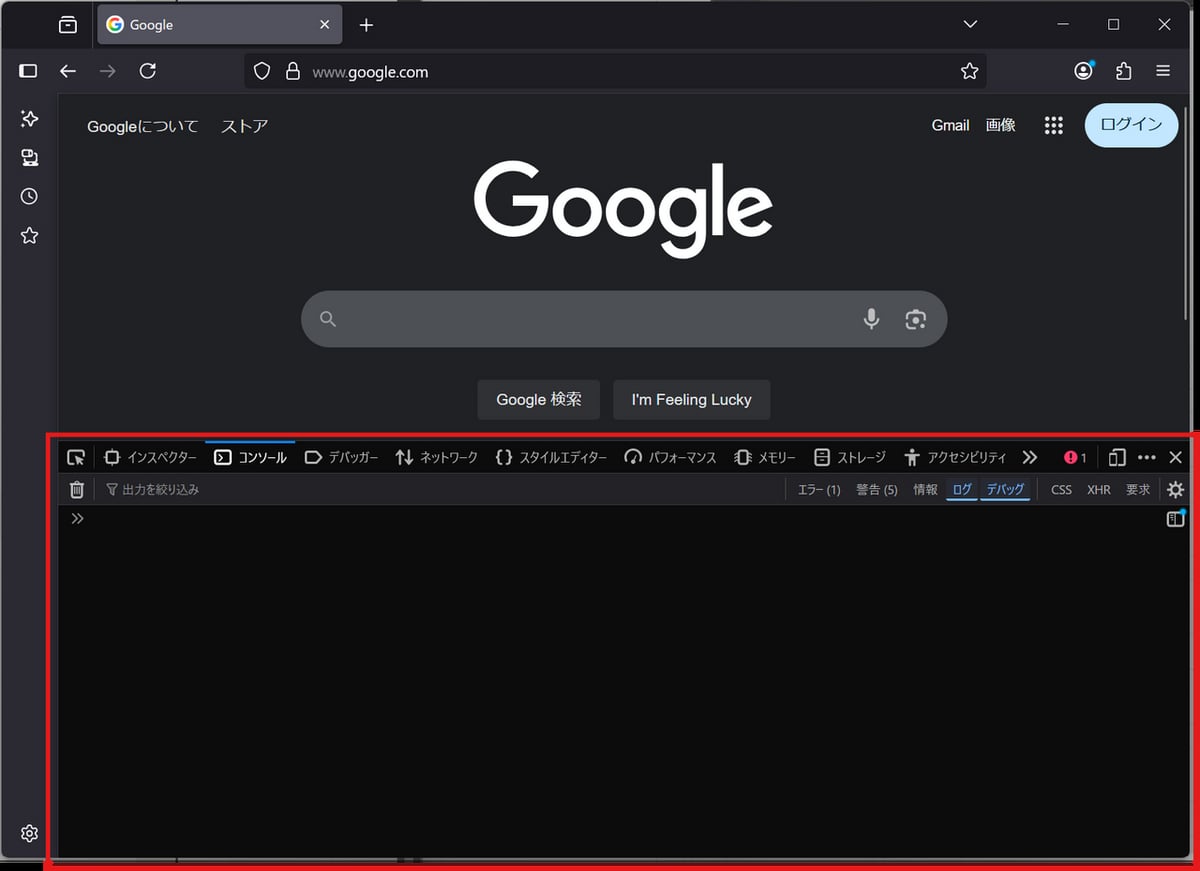1200x871 pixels.
Task: Click the URL address bar
Action: click(x=615, y=71)
